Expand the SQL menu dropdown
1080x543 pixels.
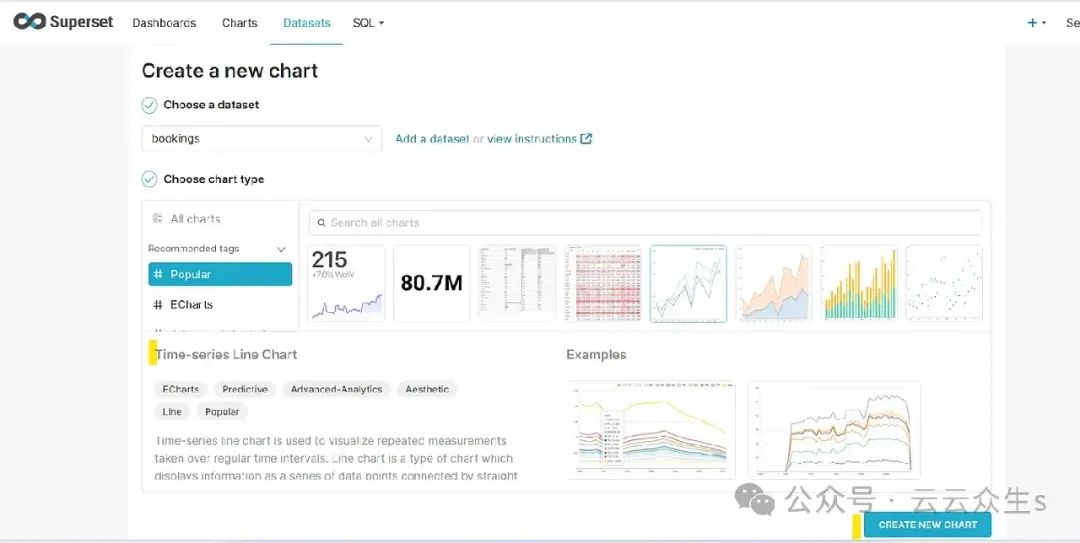[x=368, y=23]
